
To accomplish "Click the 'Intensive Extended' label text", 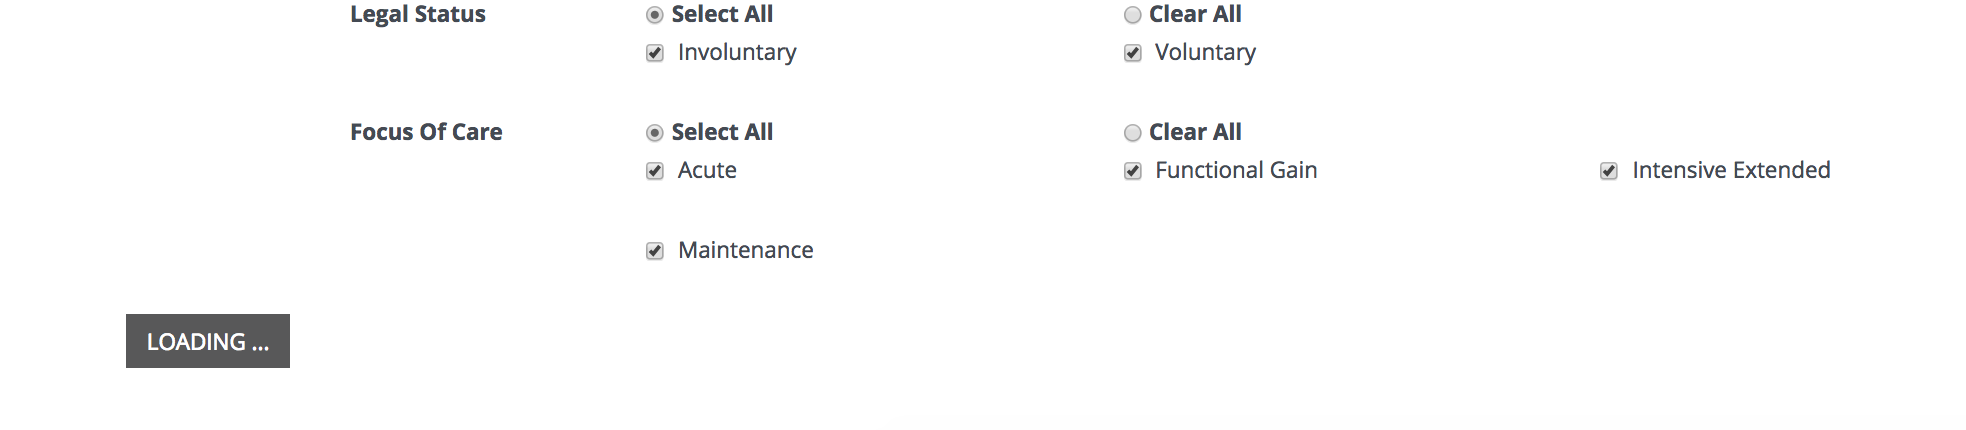I will click(1731, 170).
